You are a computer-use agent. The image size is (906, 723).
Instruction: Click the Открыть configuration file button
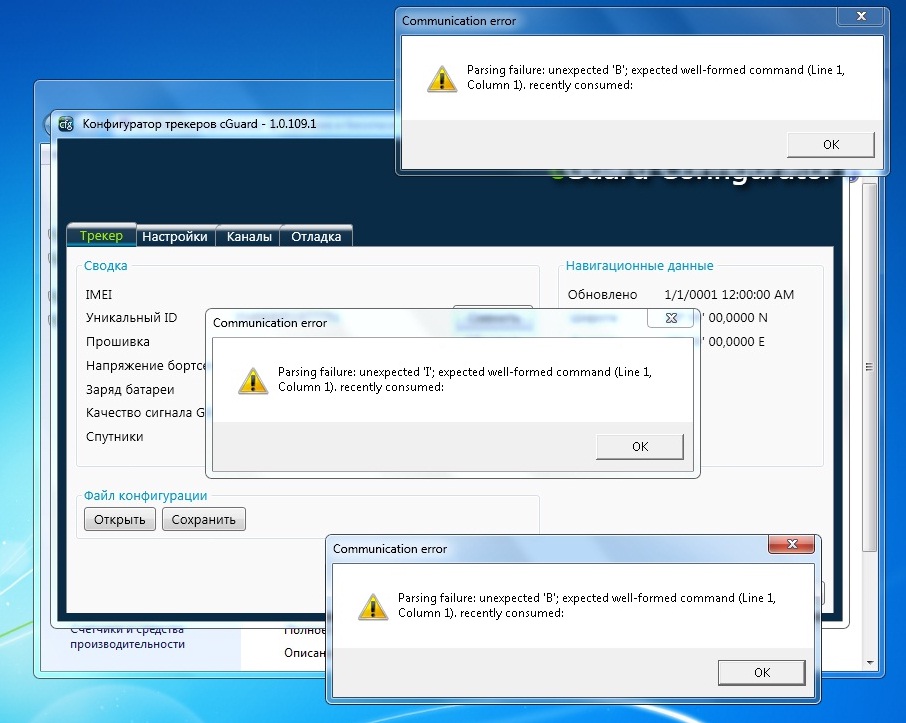(120, 519)
